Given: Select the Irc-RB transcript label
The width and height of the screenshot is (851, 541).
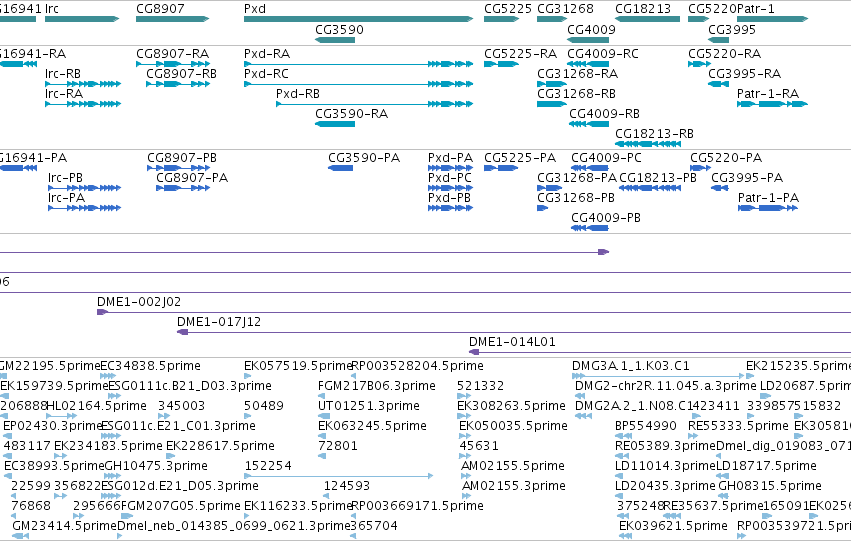Looking at the screenshot, I should (63, 74).
